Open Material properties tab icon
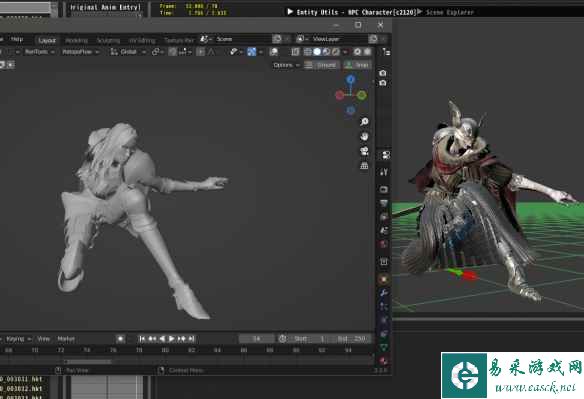This screenshot has width=584, height=399. pyautogui.click(x=384, y=360)
